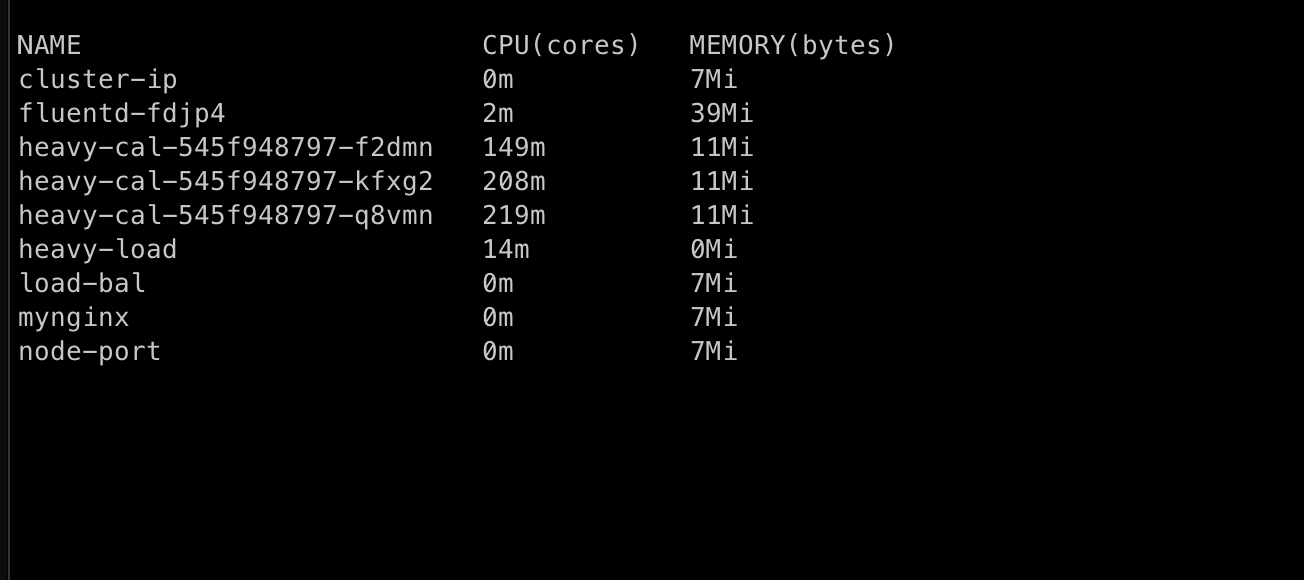Screen dimensions: 1304x580
Task: Click the node-port pod name
Action: 90,352
